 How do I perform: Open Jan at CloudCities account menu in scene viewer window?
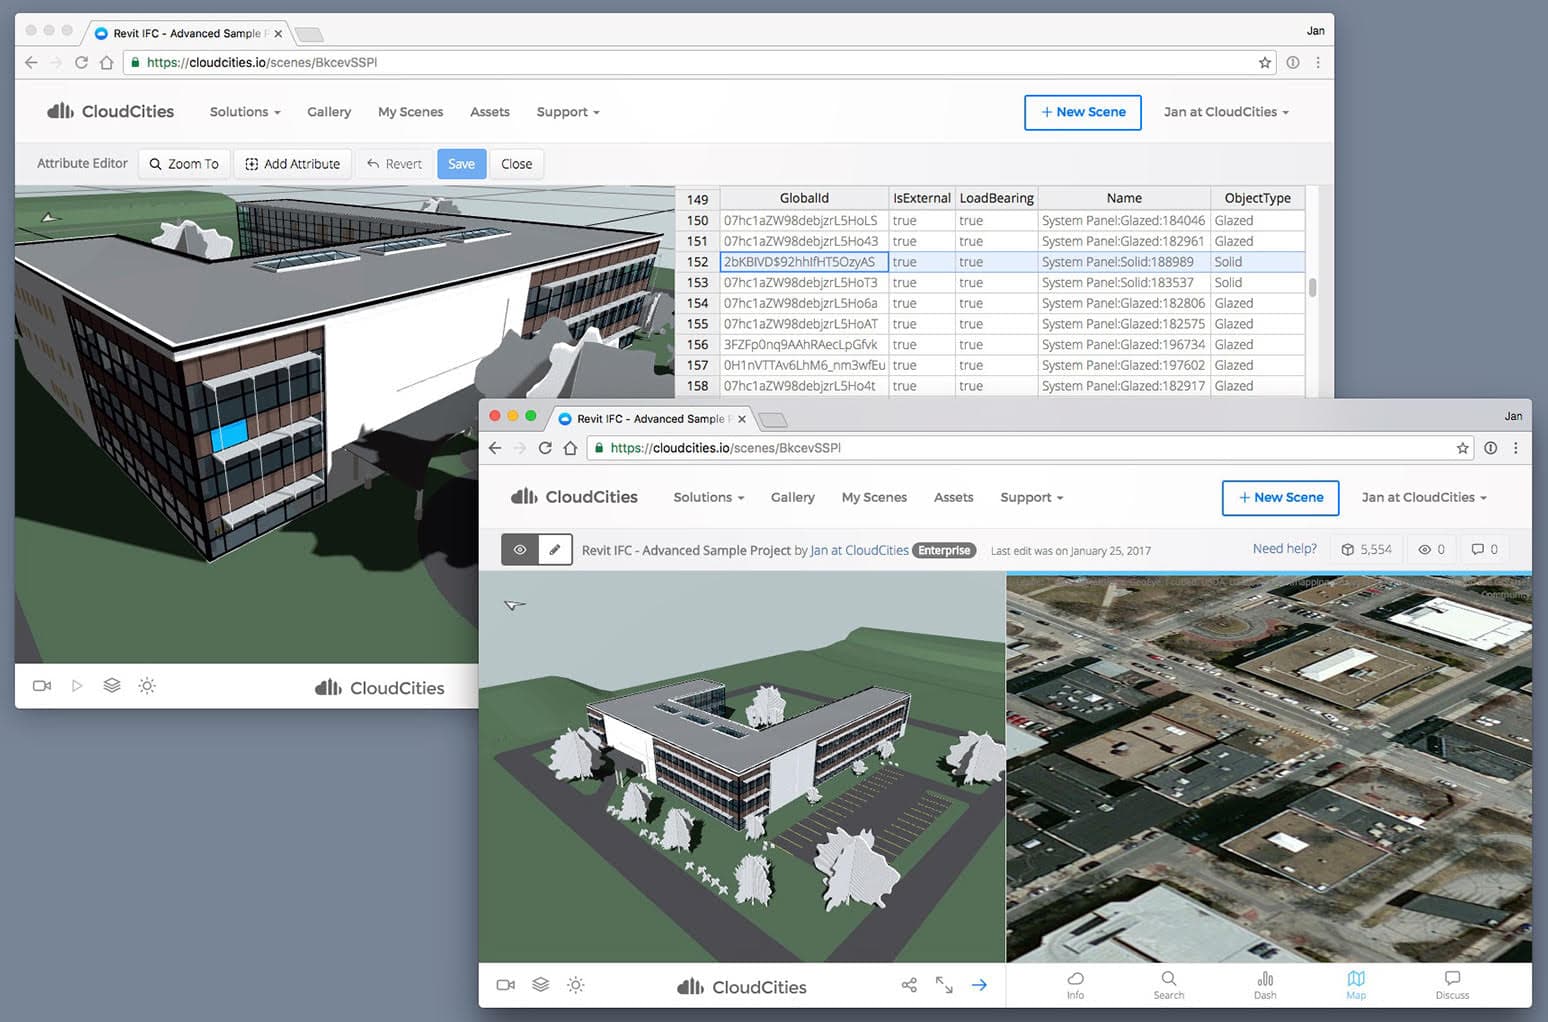pyautogui.click(x=1424, y=497)
